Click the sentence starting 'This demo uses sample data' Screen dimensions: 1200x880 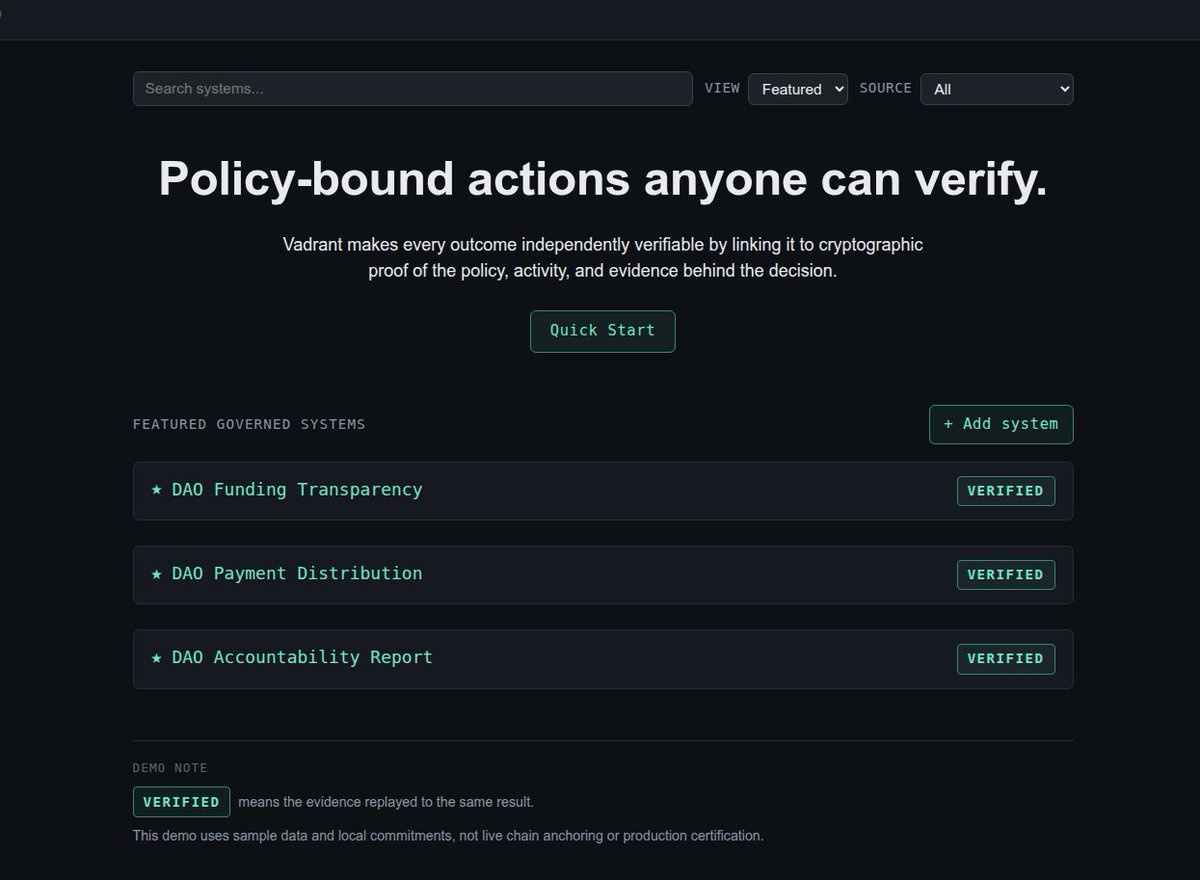pyautogui.click(x=448, y=835)
